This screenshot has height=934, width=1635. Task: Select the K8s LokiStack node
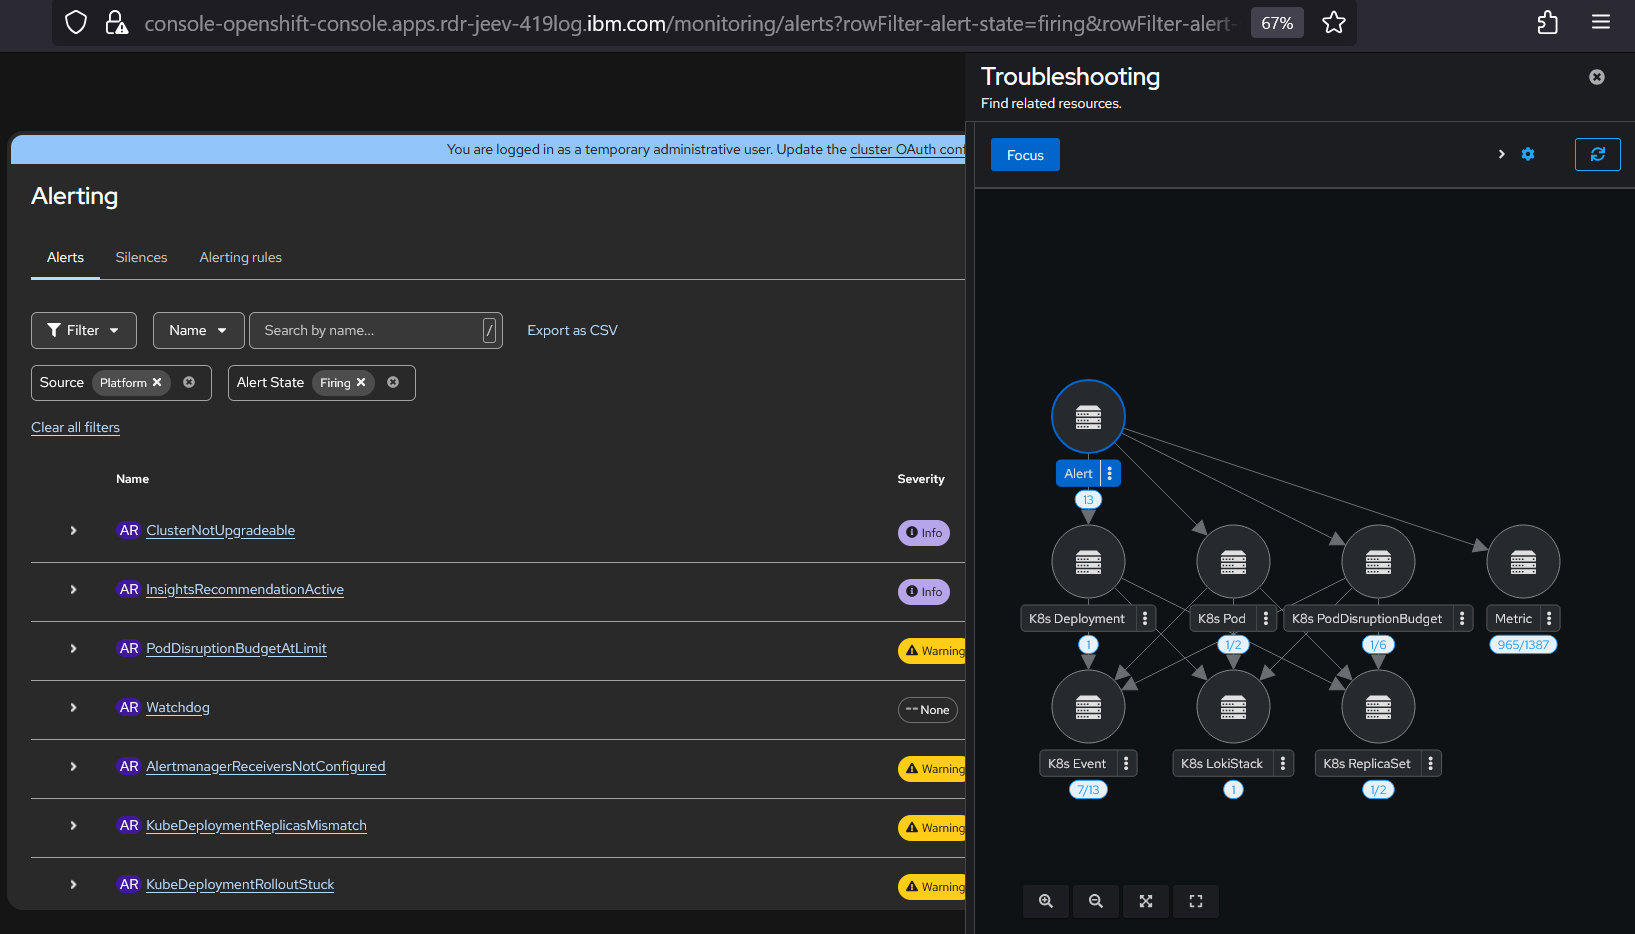1233,707
